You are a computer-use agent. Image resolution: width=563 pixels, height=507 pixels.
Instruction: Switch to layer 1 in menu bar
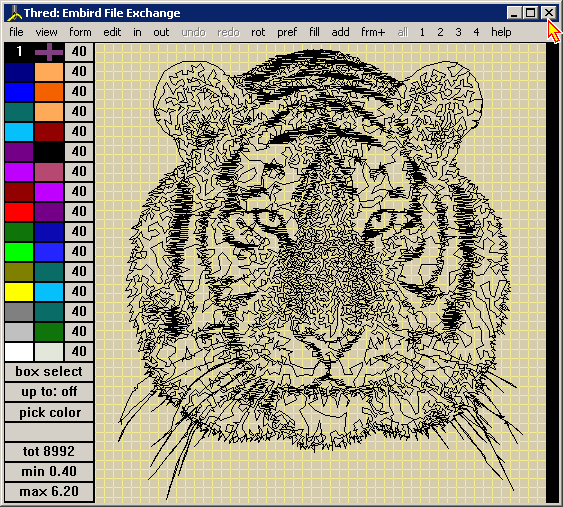422,32
